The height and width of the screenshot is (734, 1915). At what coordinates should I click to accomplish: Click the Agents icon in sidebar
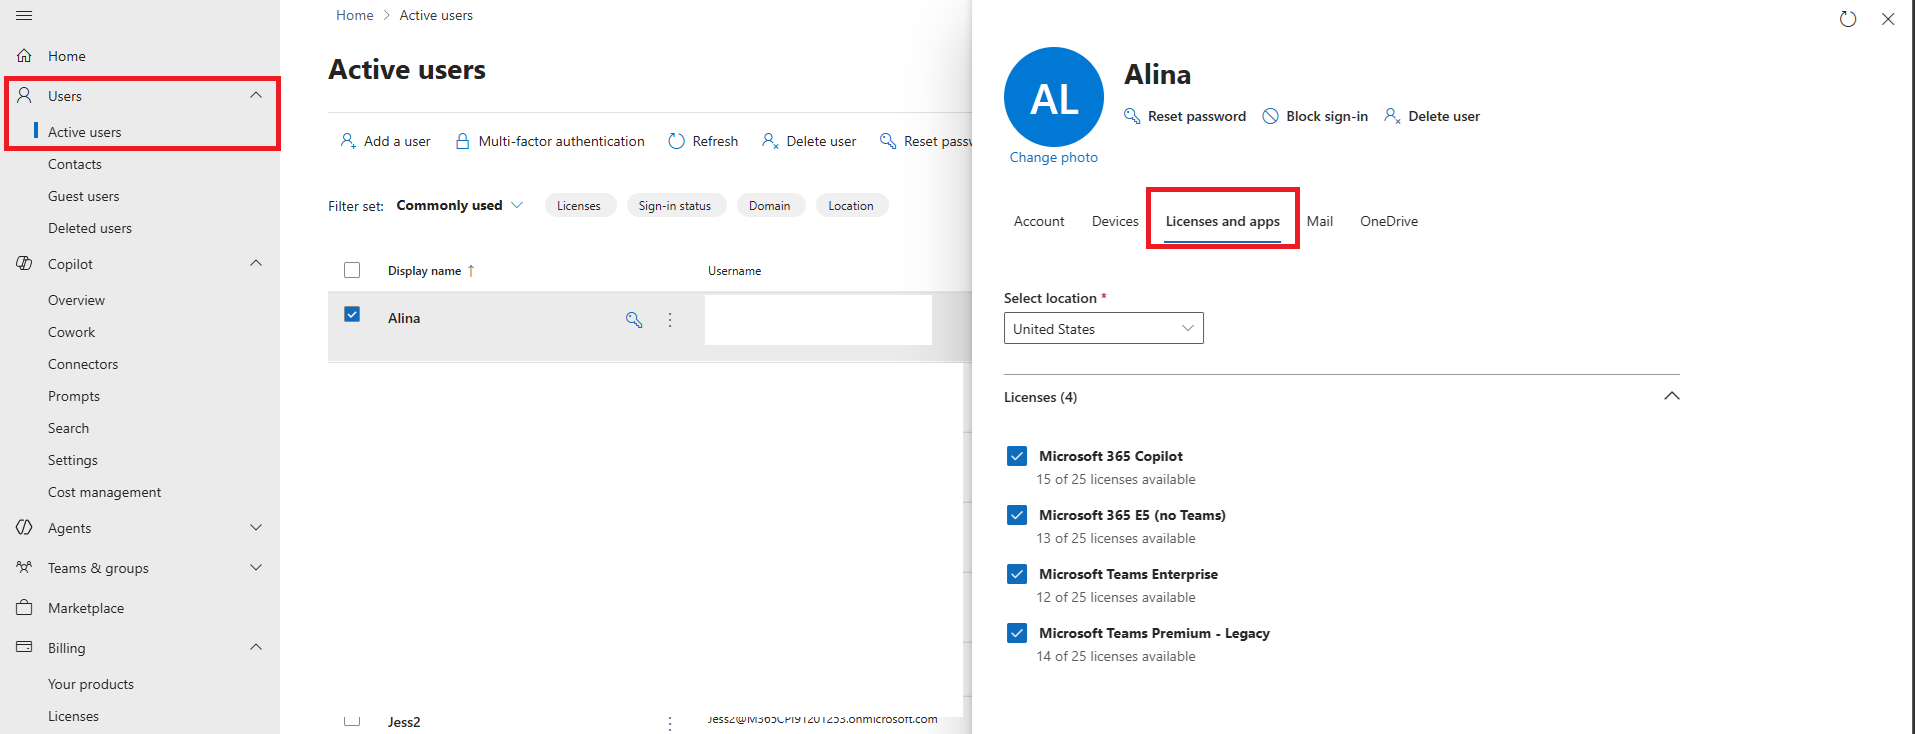(24, 527)
